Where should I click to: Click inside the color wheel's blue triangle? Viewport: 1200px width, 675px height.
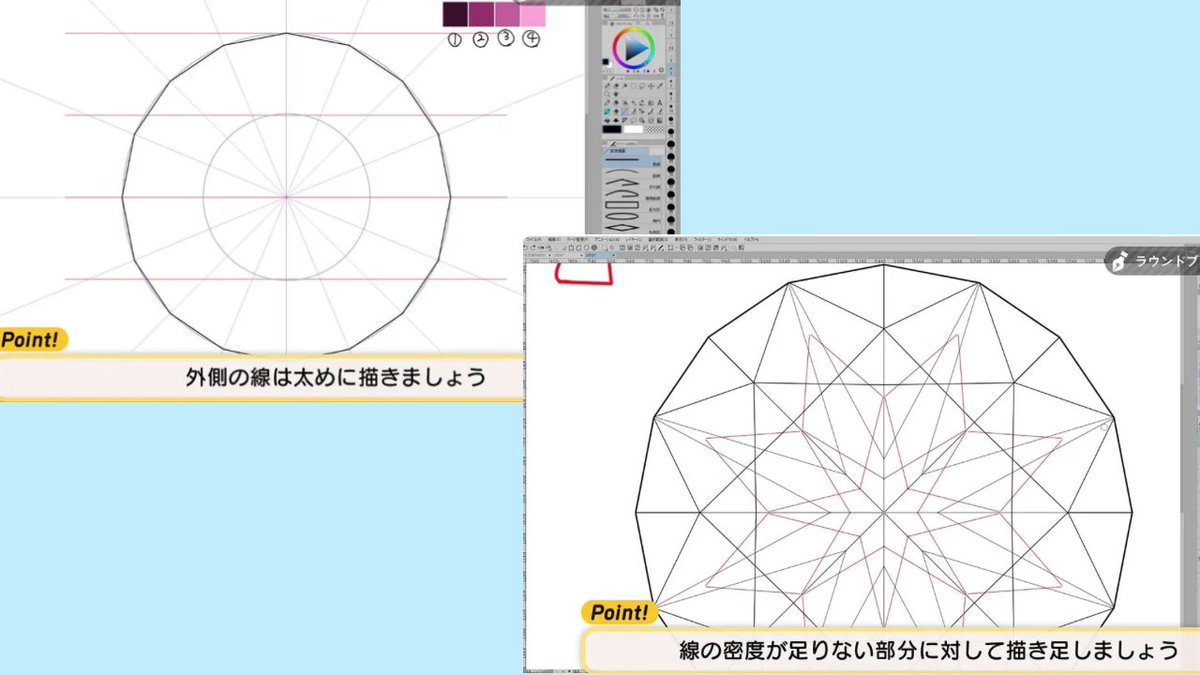point(633,48)
